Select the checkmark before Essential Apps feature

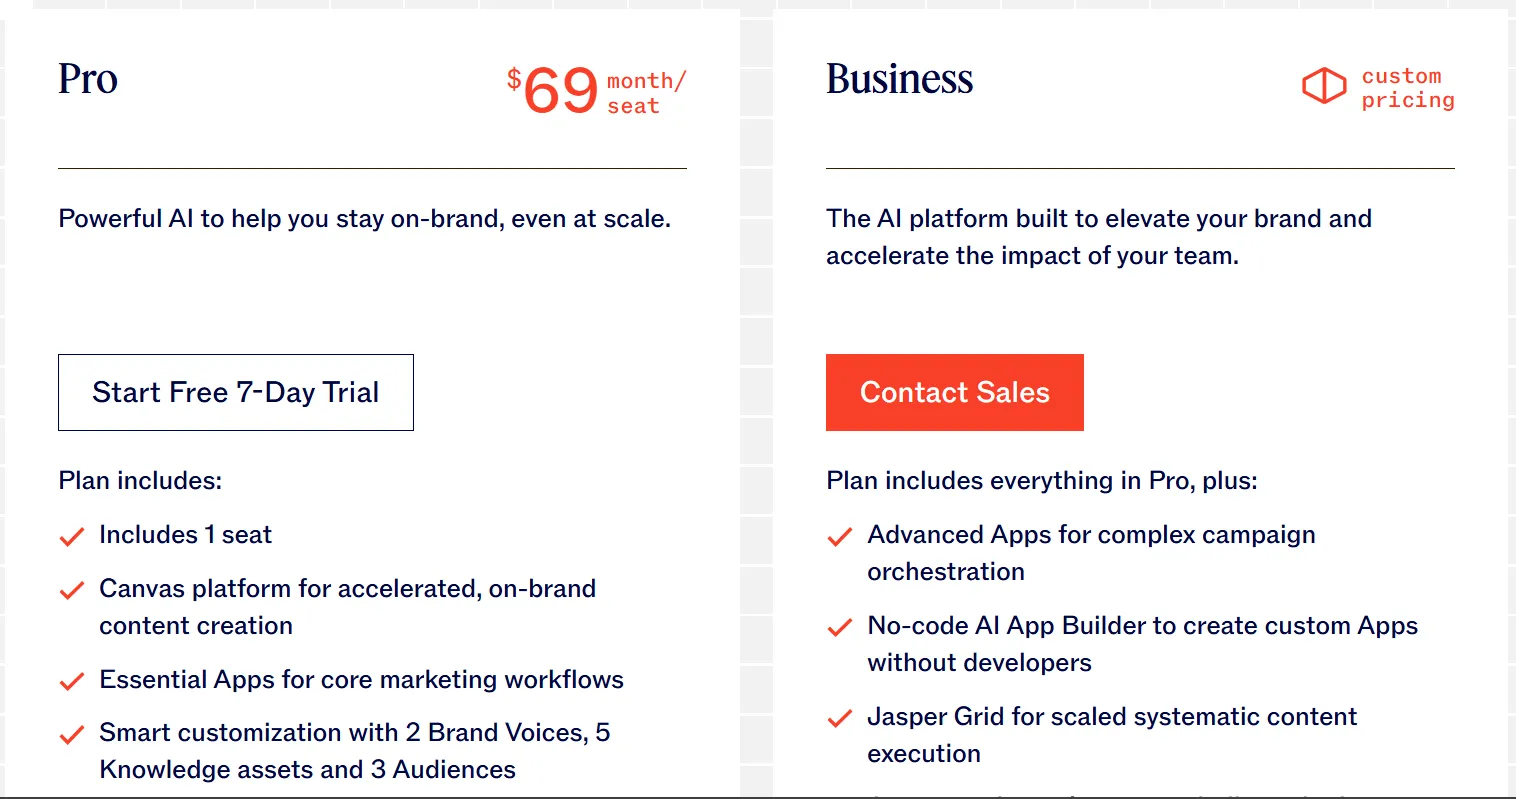pyautogui.click(x=72, y=682)
